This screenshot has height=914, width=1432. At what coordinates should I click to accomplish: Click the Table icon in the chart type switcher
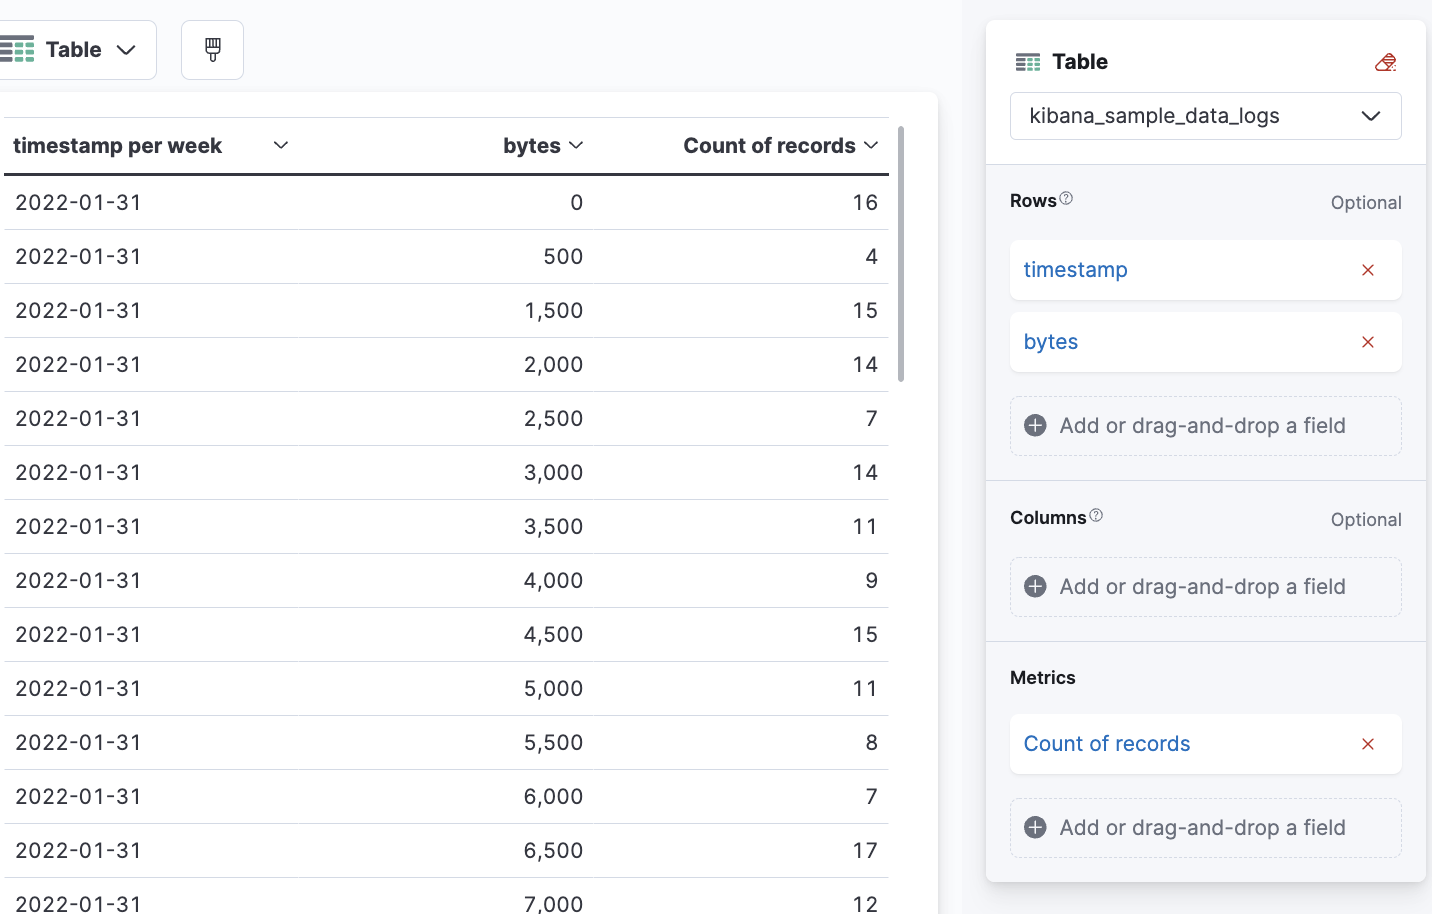click(18, 49)
